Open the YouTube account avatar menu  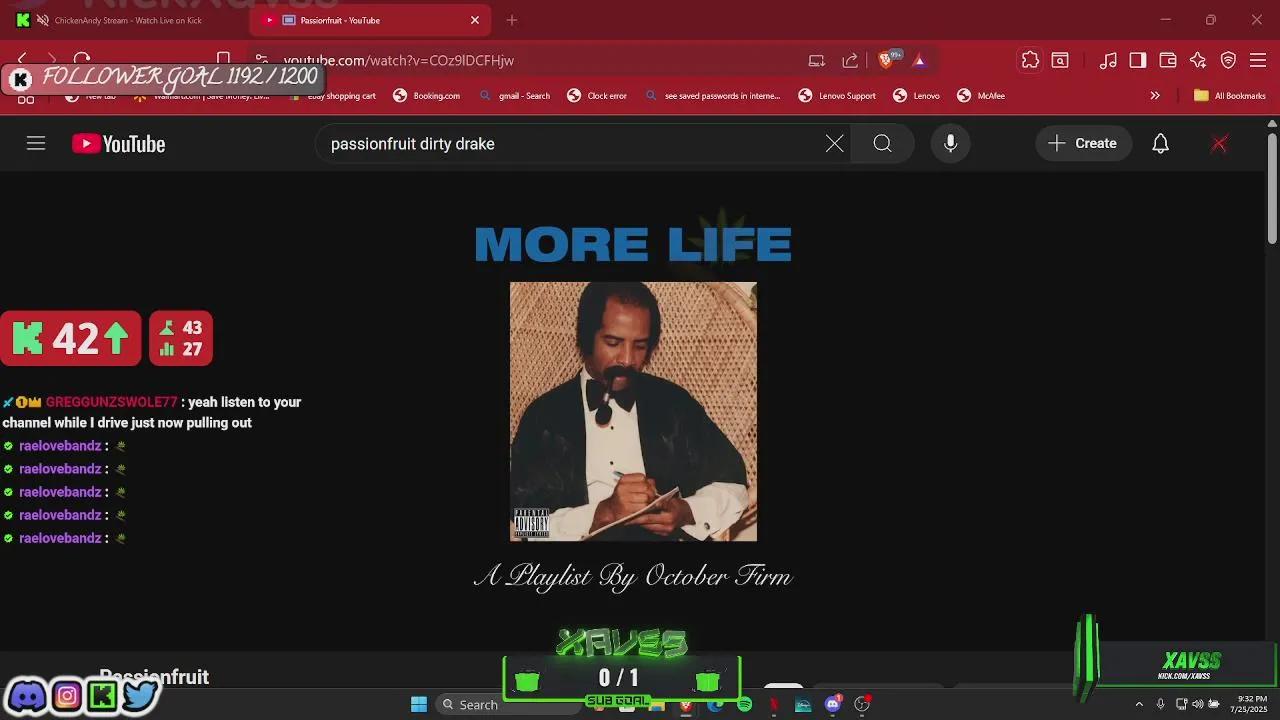[1219, 144]
